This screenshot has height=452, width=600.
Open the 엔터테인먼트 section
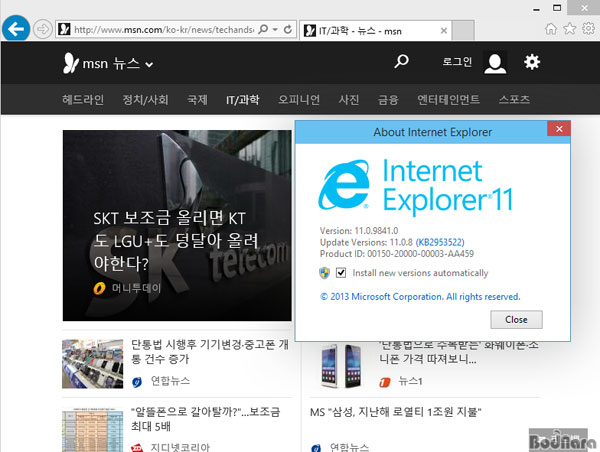448,100
